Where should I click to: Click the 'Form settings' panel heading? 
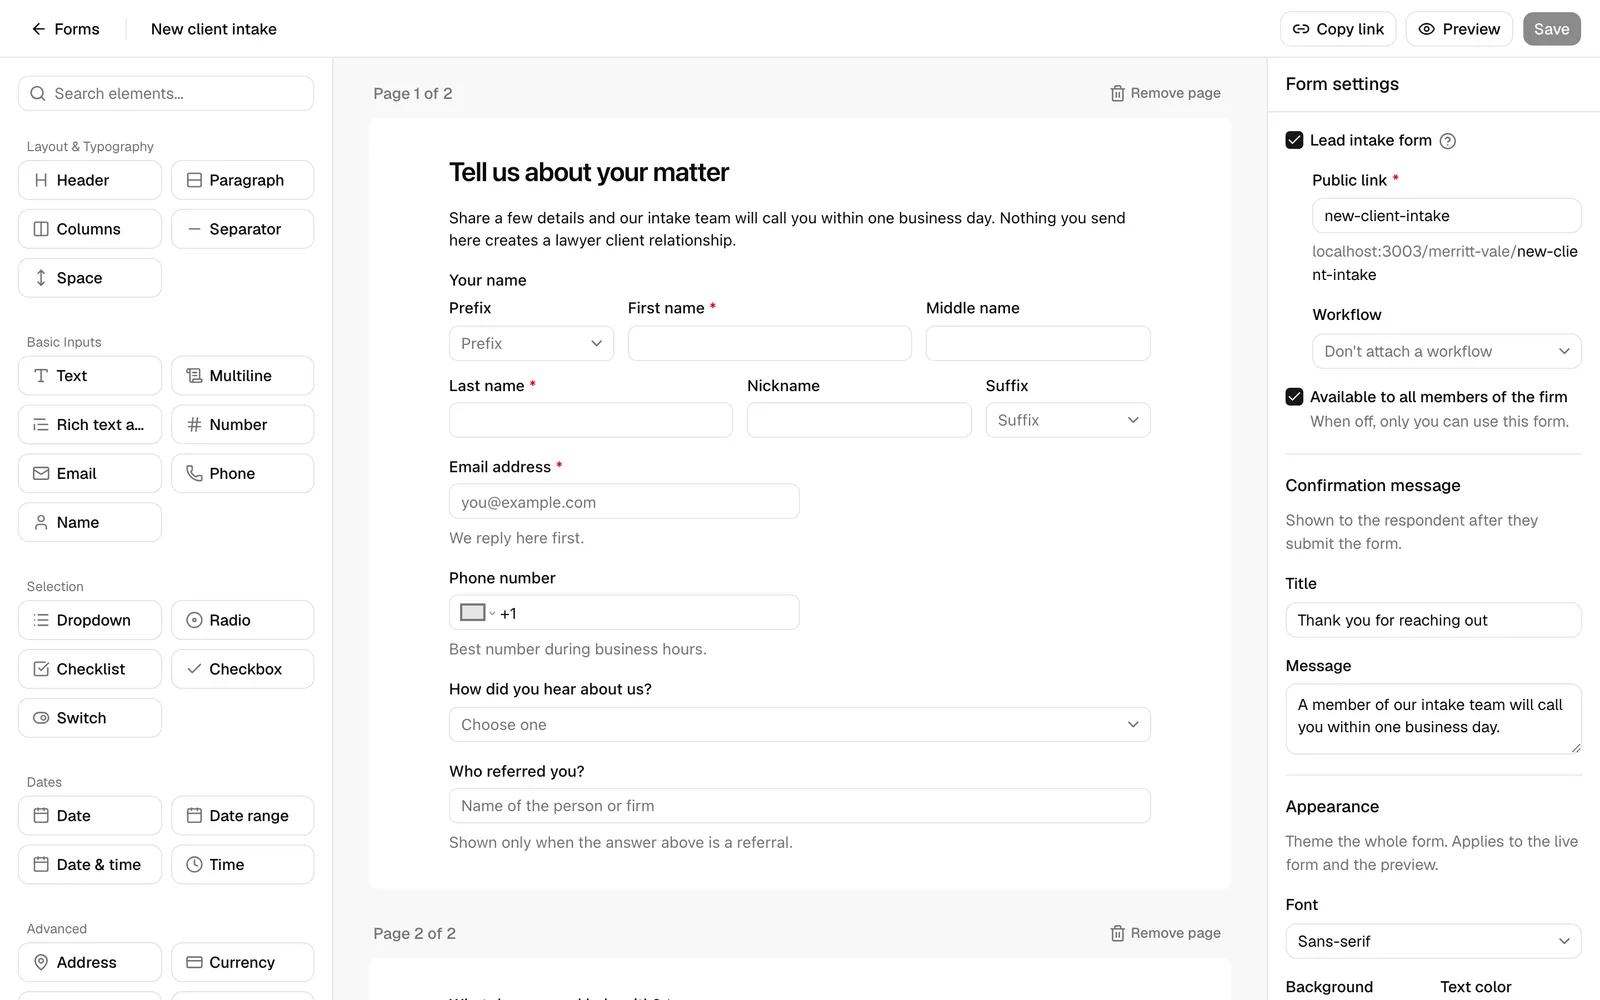click(x=1342, y=84)
